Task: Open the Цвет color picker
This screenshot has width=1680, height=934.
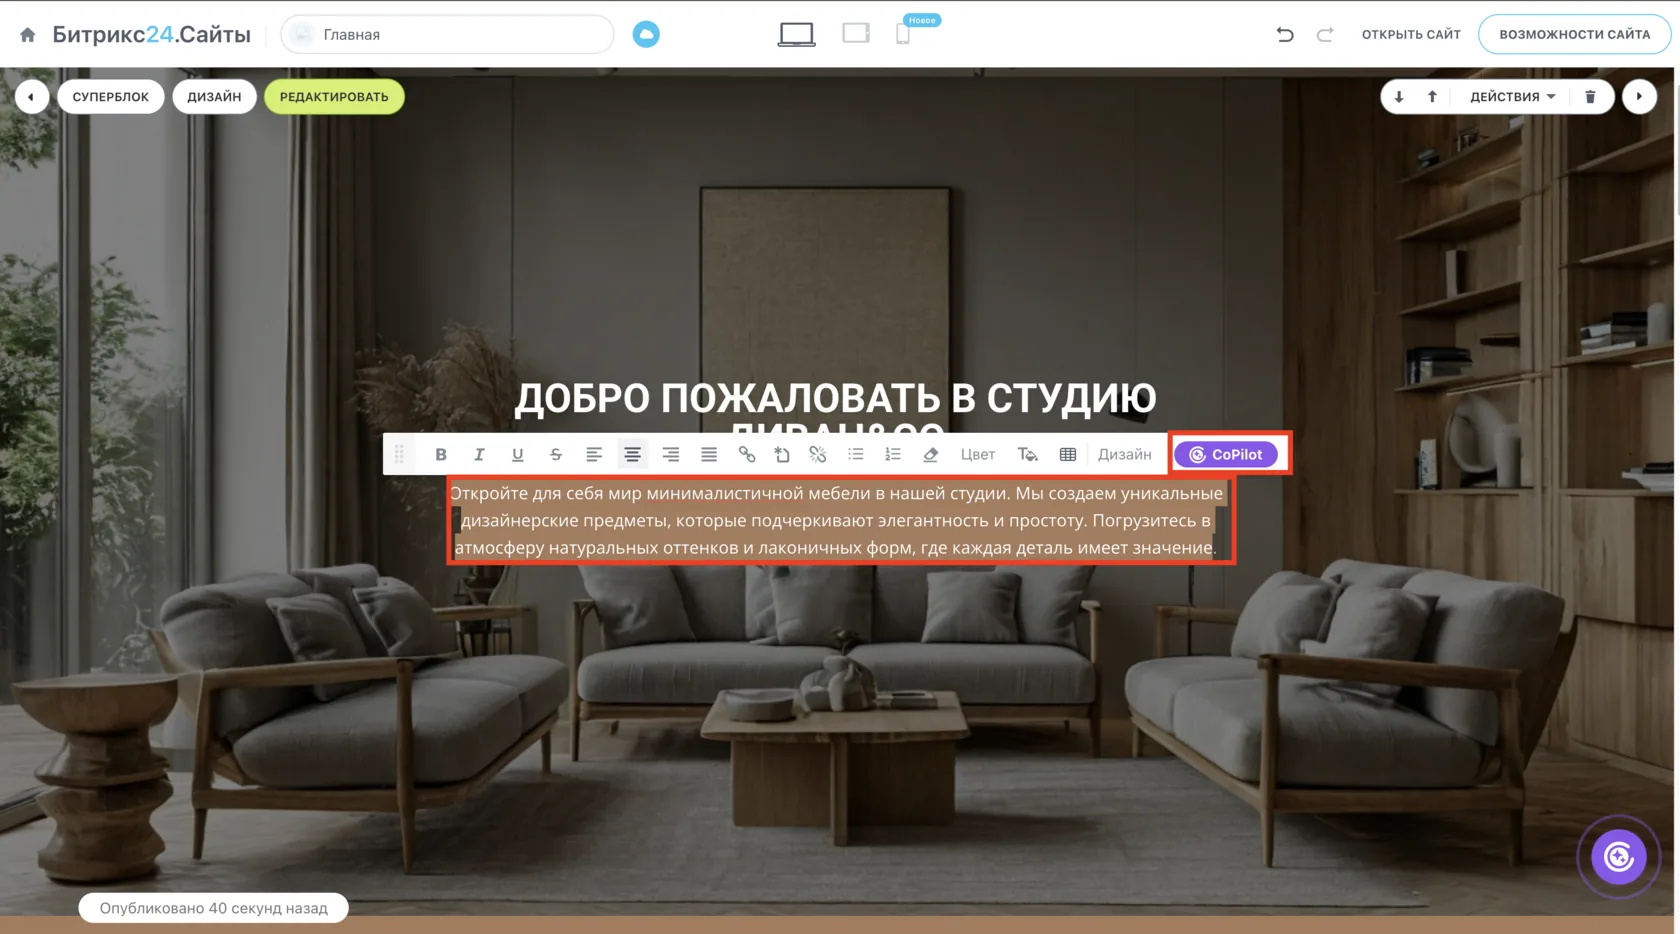Action: tap(978, 454)
